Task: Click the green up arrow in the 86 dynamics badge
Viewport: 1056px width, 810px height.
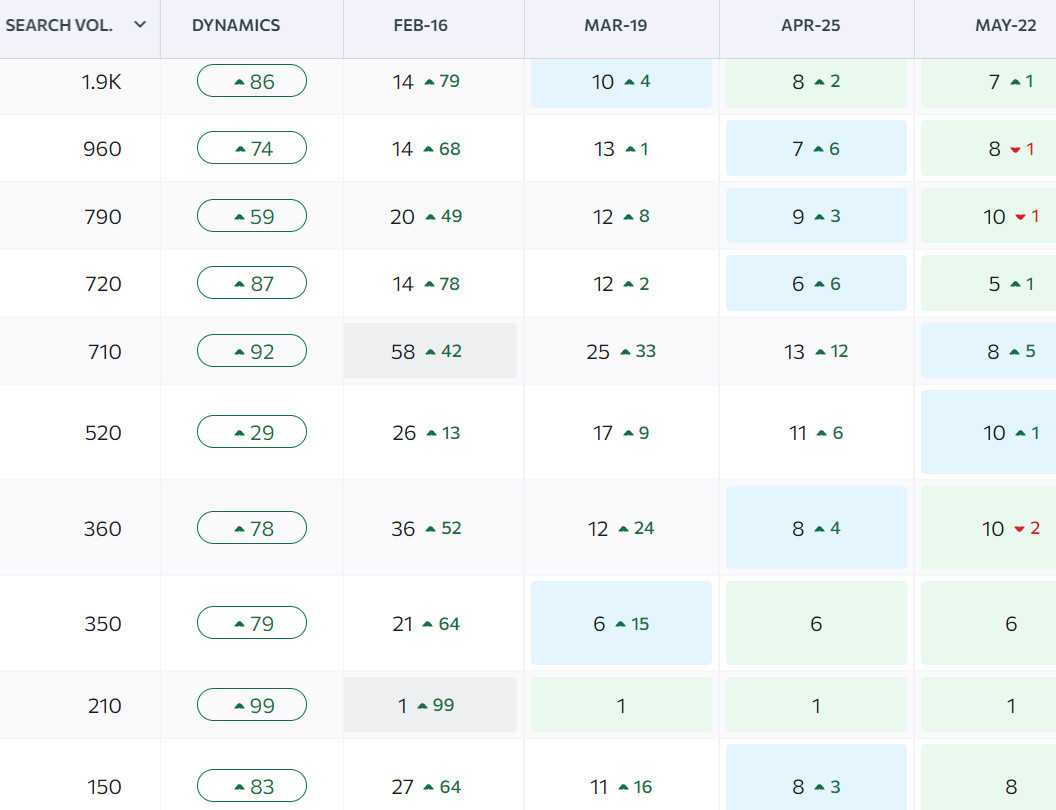Action: (x=239, y=82)
